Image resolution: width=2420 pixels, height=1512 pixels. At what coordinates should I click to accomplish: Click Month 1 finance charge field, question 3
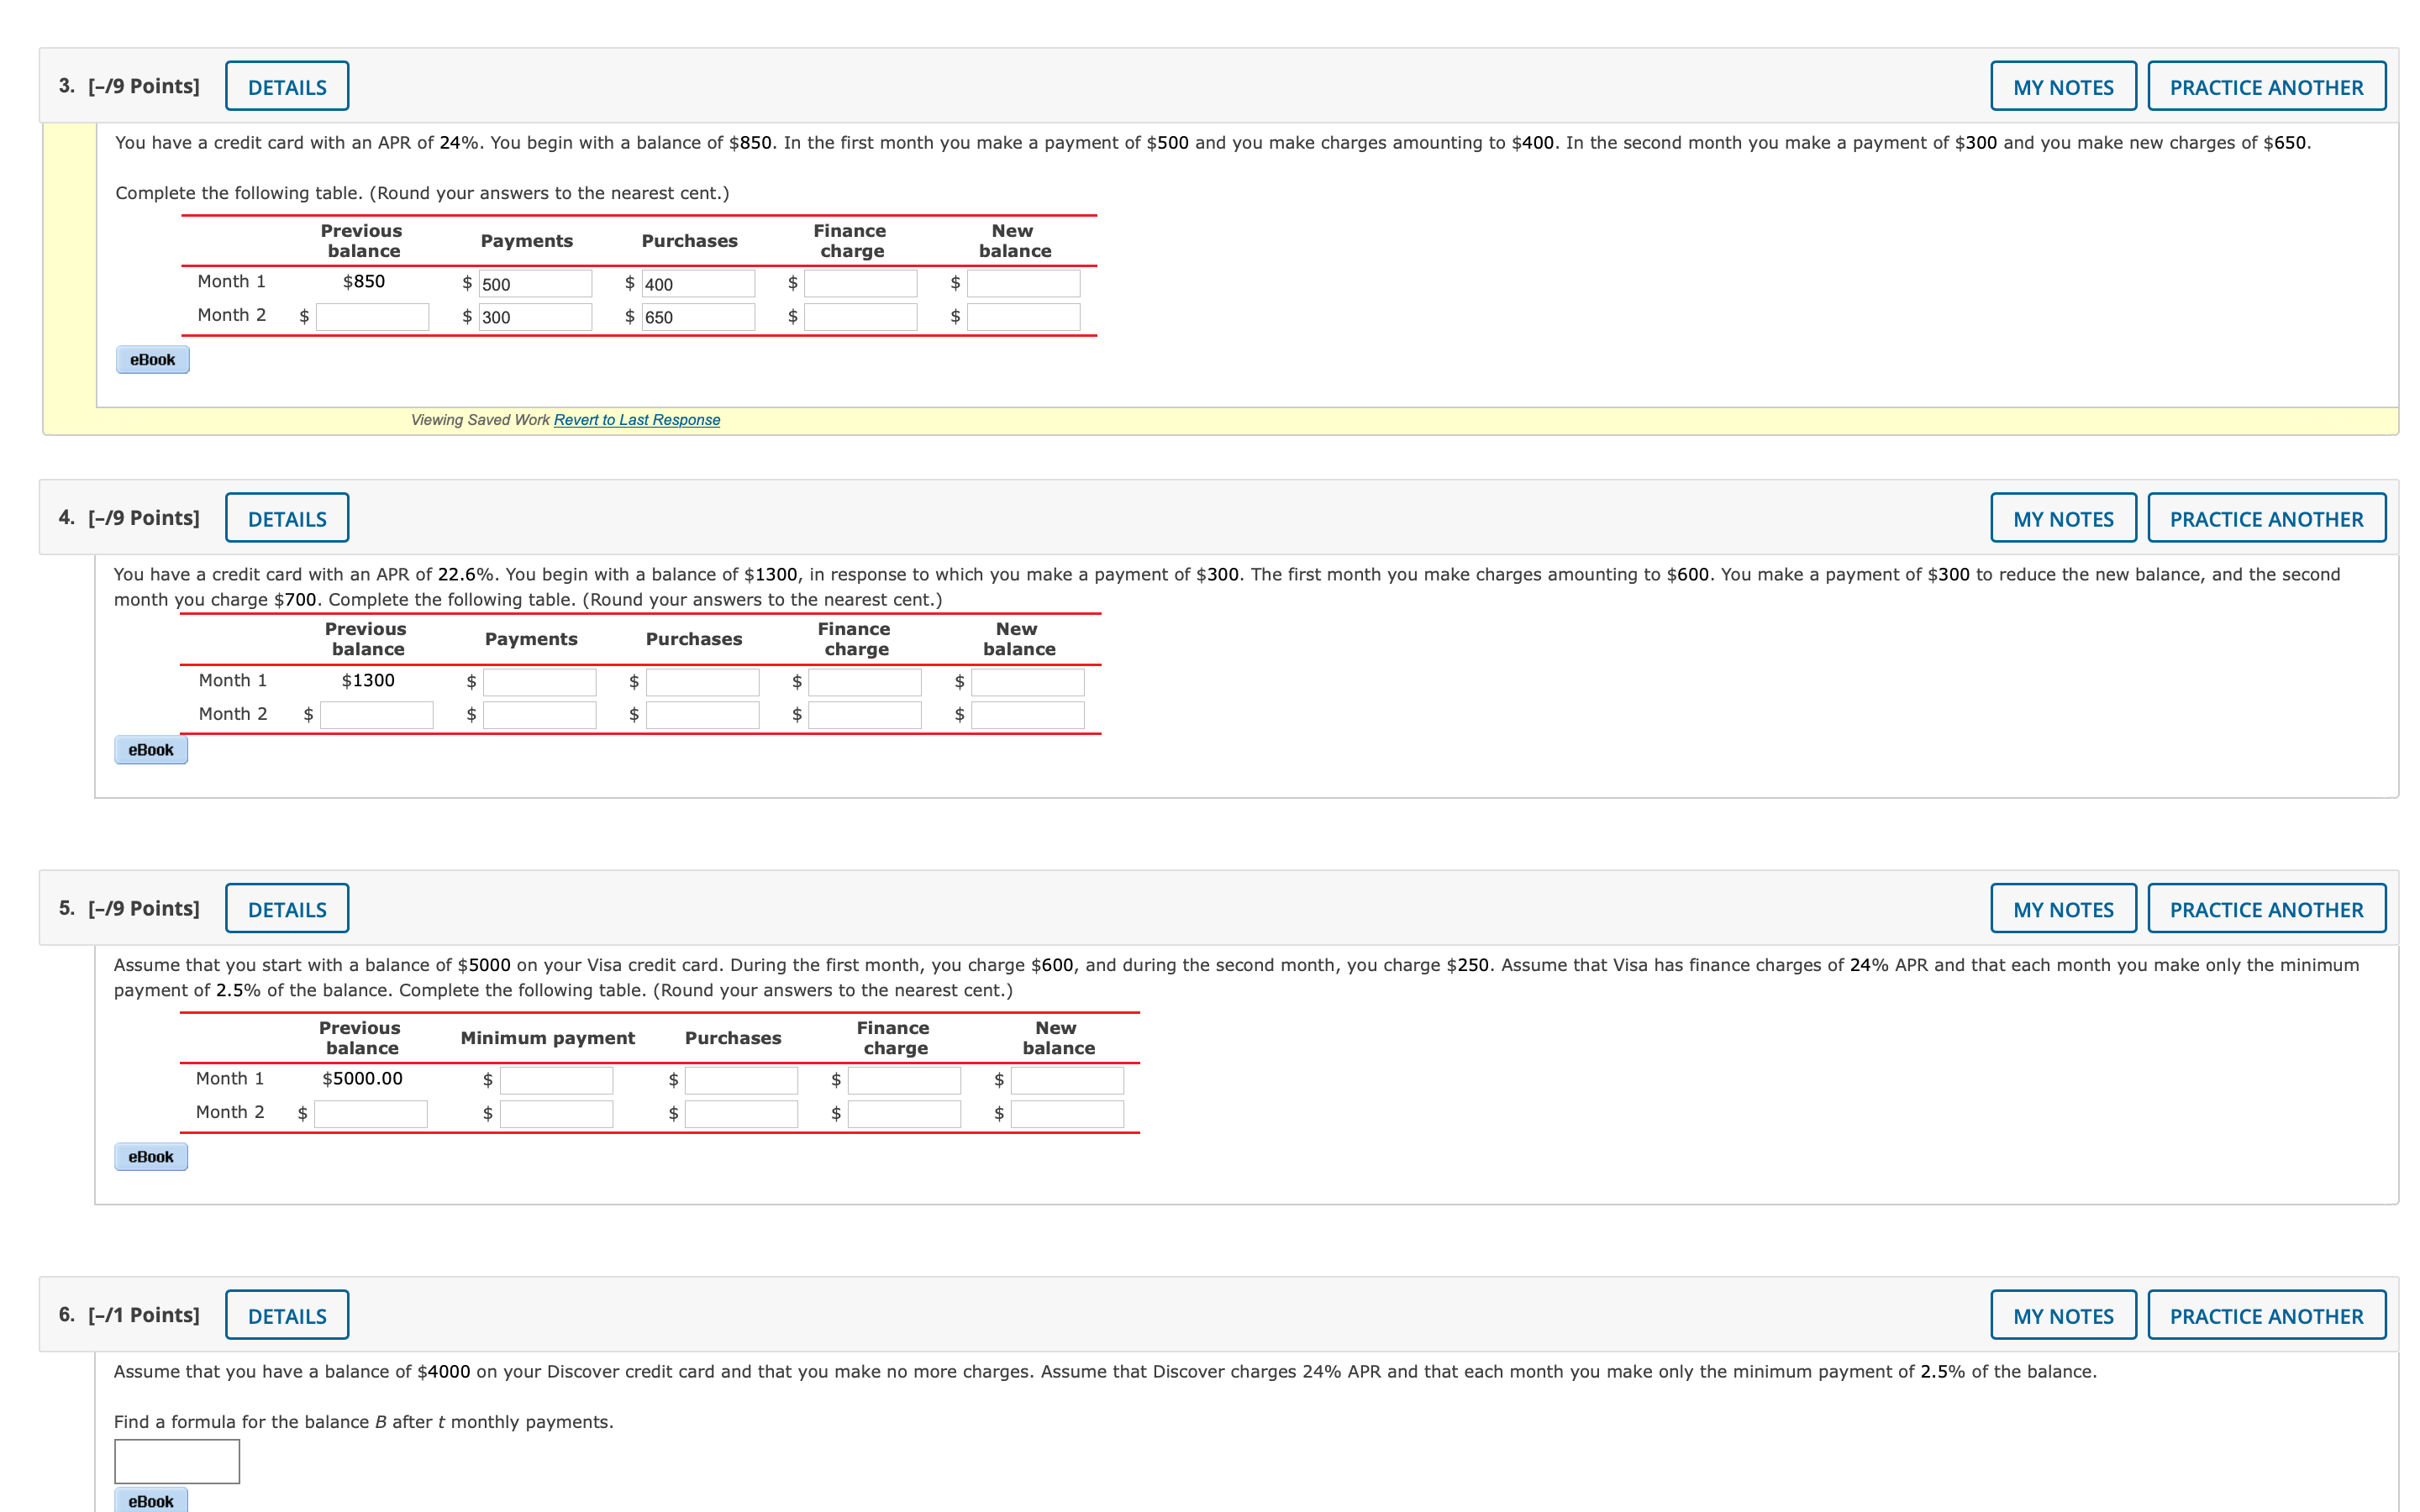click(860, 284)
